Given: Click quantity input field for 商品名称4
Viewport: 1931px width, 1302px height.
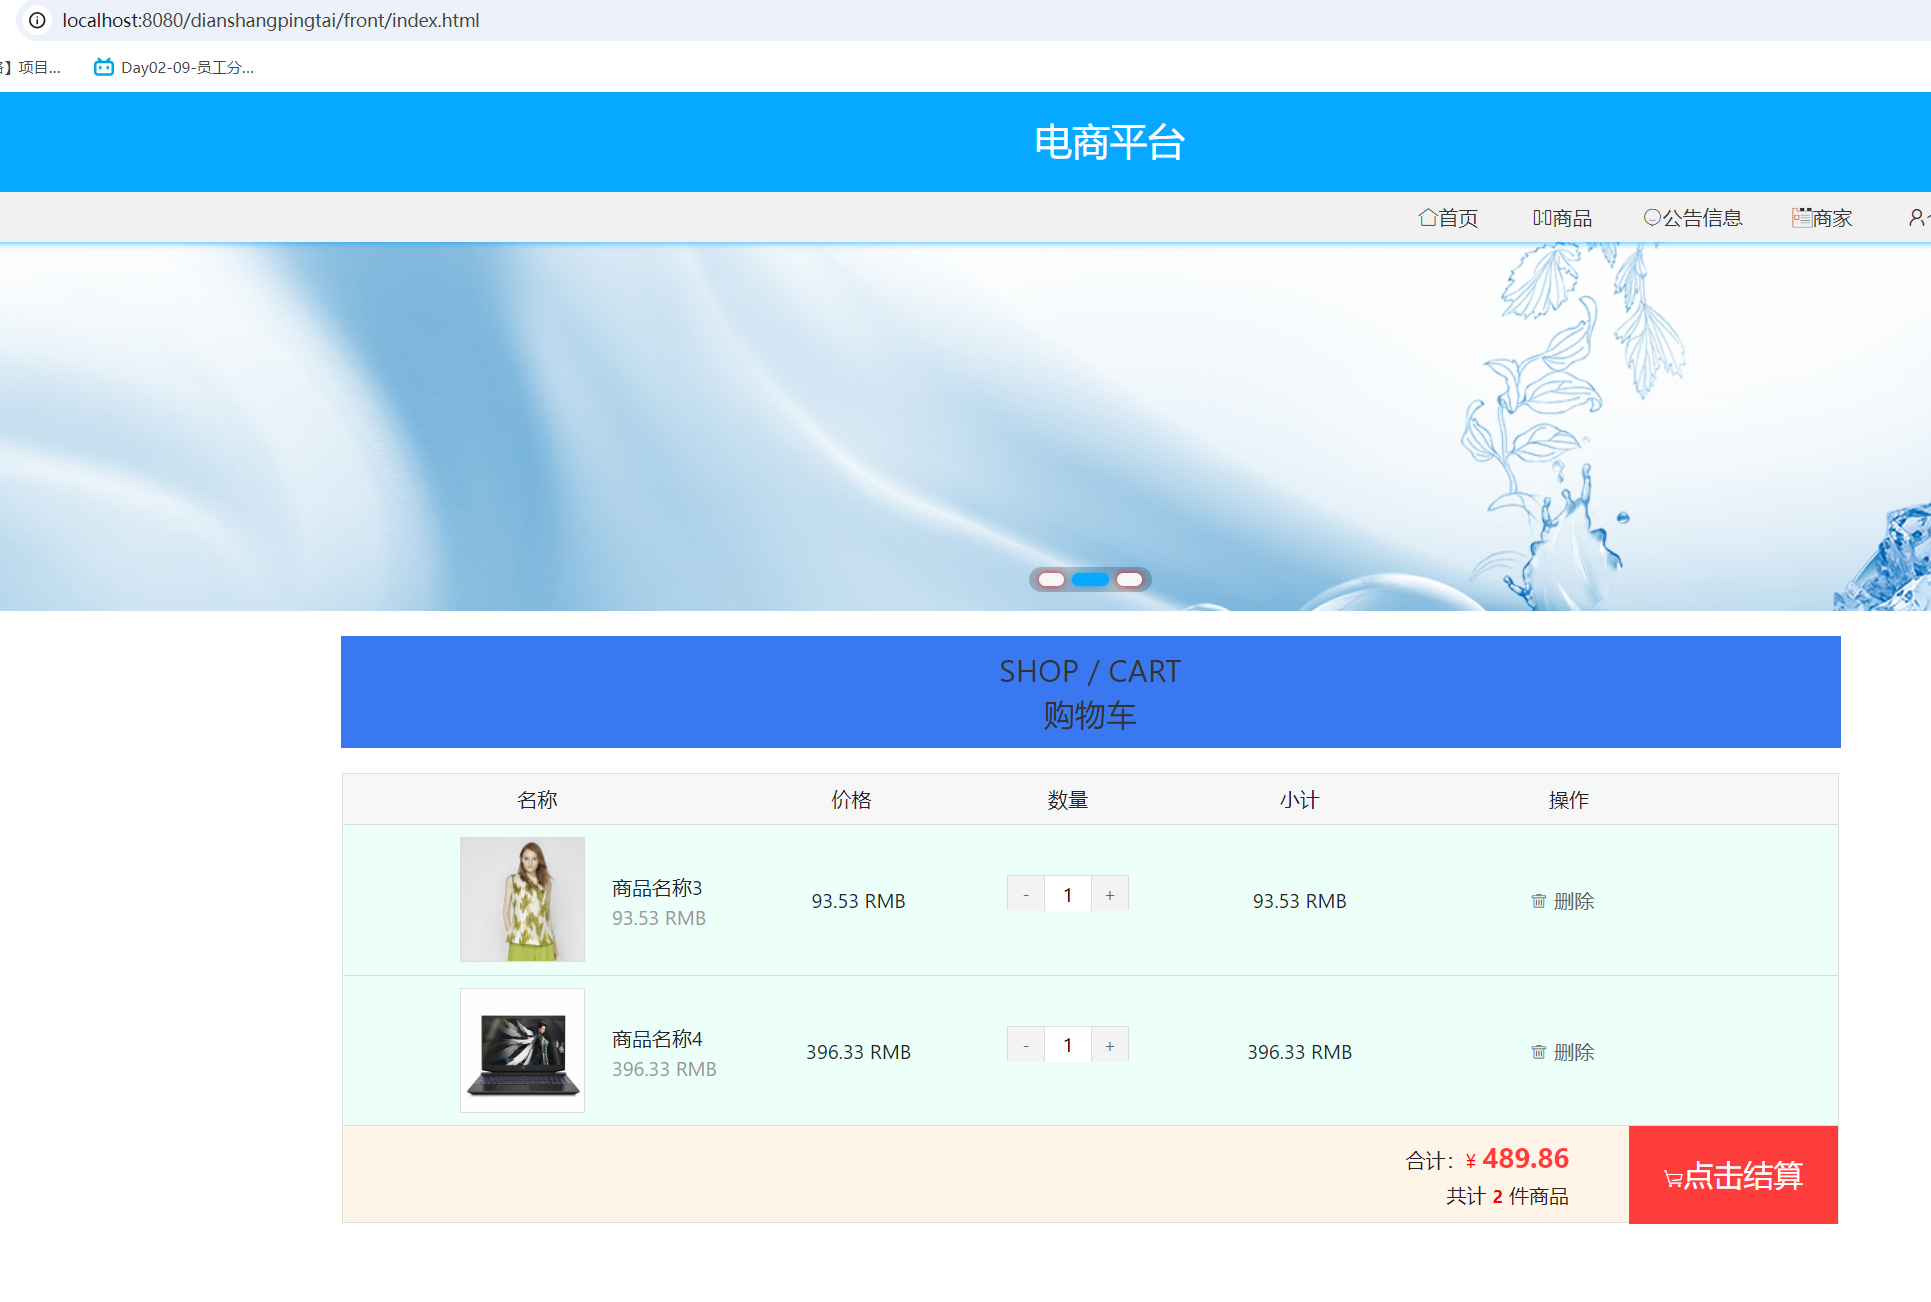Looking at the screenshot, I should pos(1068,1046).
